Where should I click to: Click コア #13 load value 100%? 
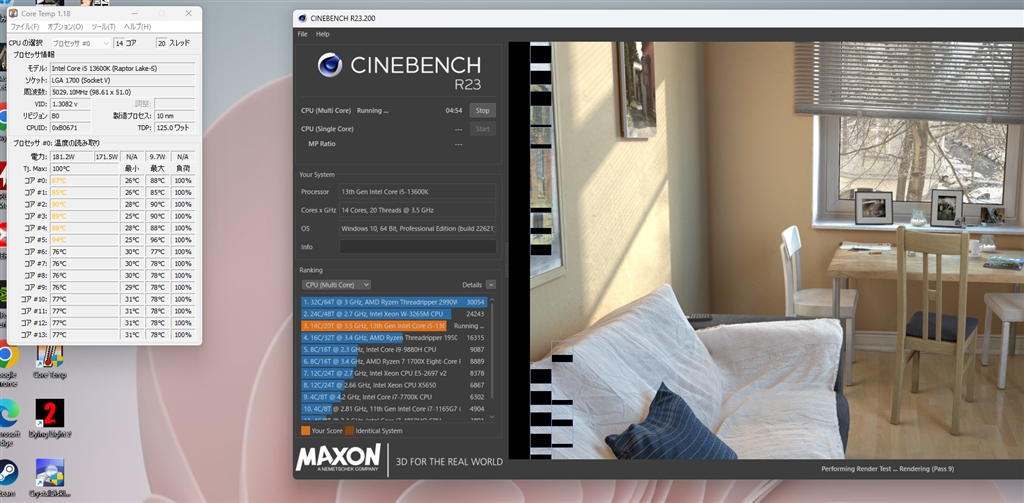coord(183,334)
